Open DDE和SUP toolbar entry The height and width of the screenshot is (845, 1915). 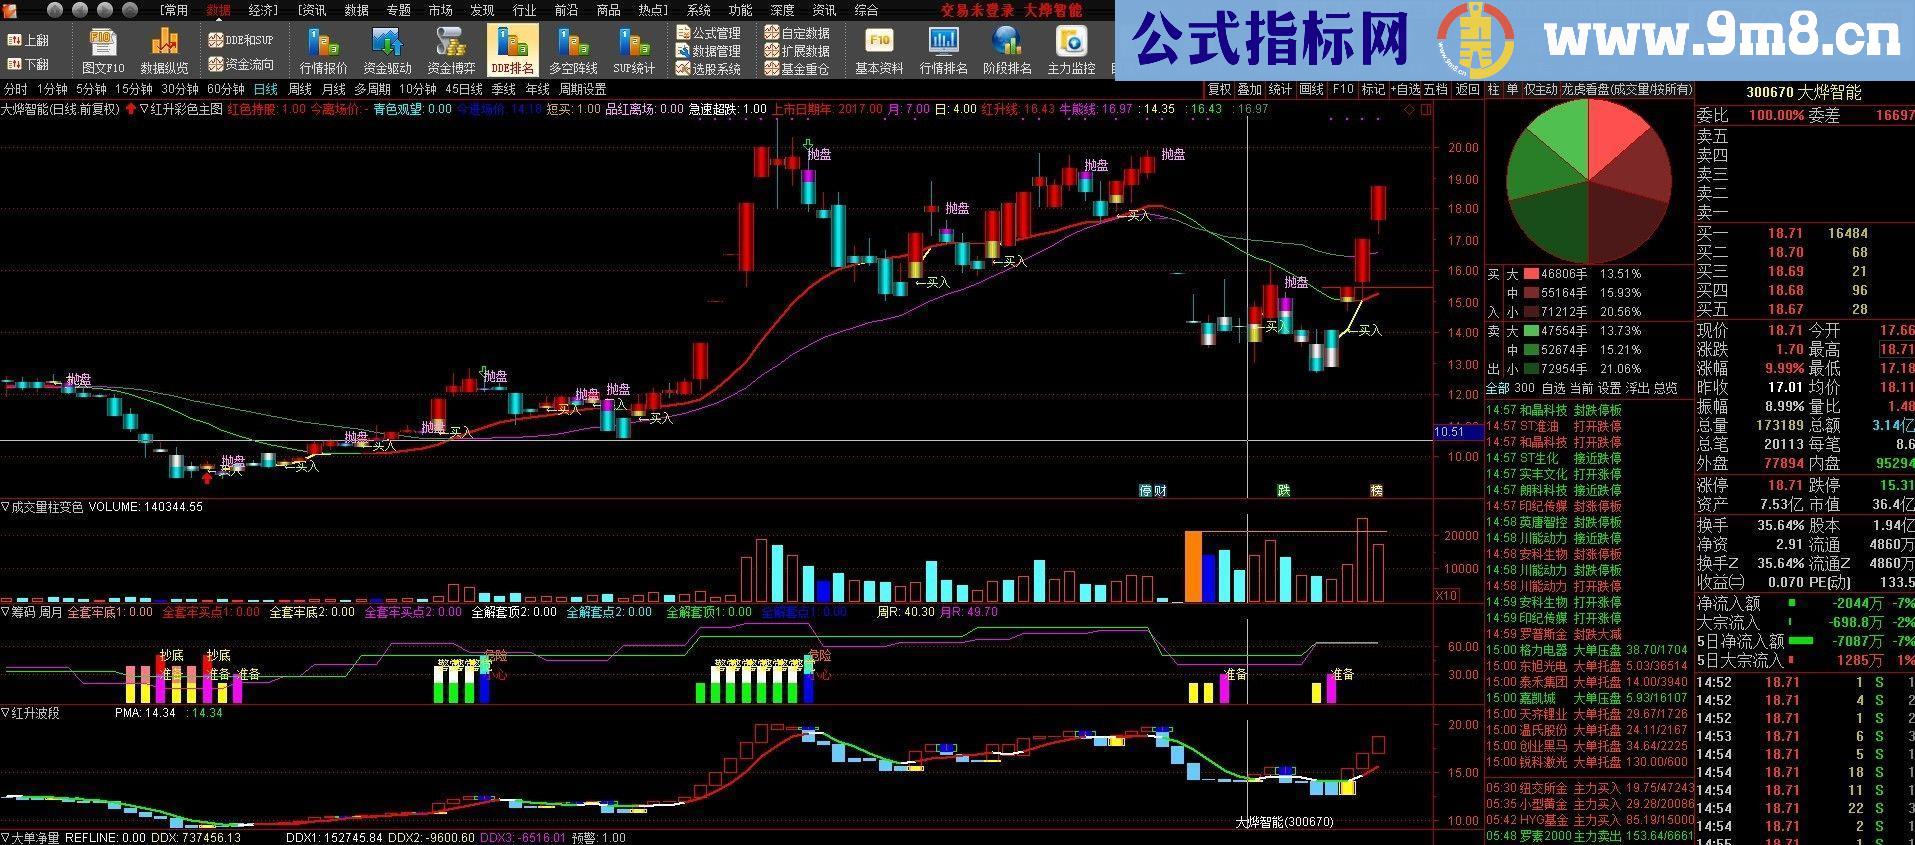point(241,40)
